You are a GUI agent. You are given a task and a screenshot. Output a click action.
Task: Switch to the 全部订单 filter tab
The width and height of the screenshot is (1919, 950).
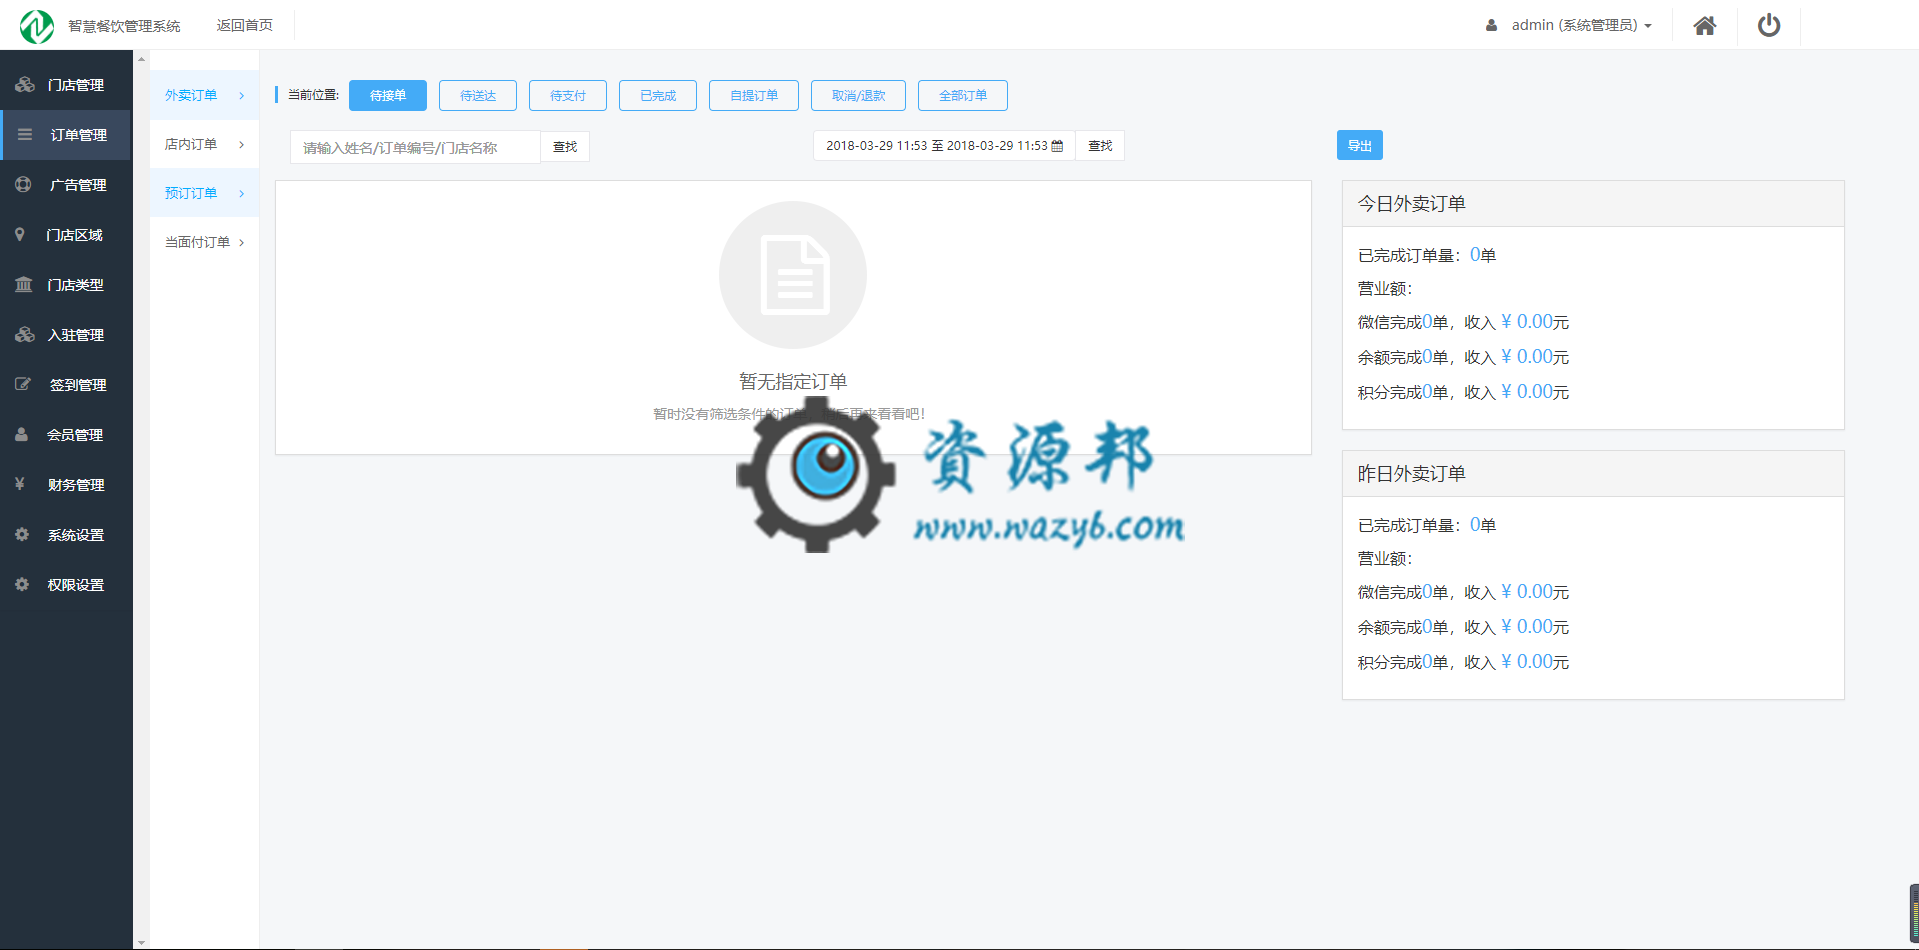tap(963, 95)
